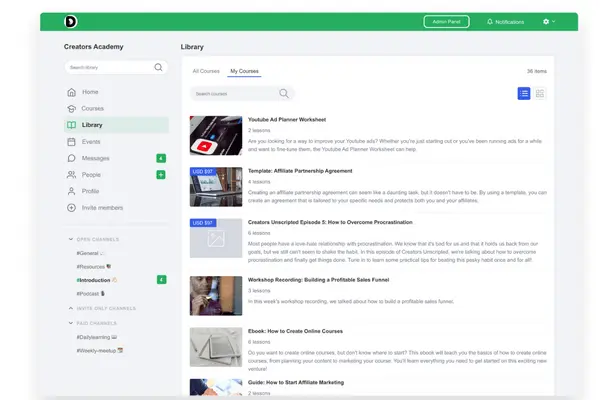
Task: Click the People group icon
Action: click(x=72, y=175)
